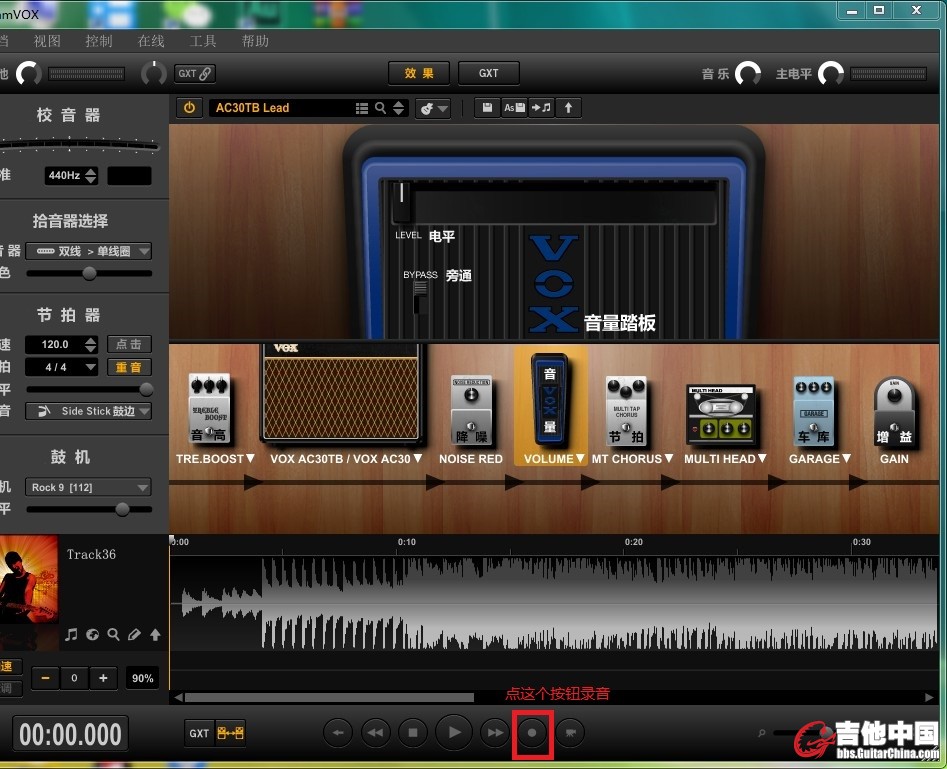Select the MT CHORUS pedal

click(x=626, y=411)
